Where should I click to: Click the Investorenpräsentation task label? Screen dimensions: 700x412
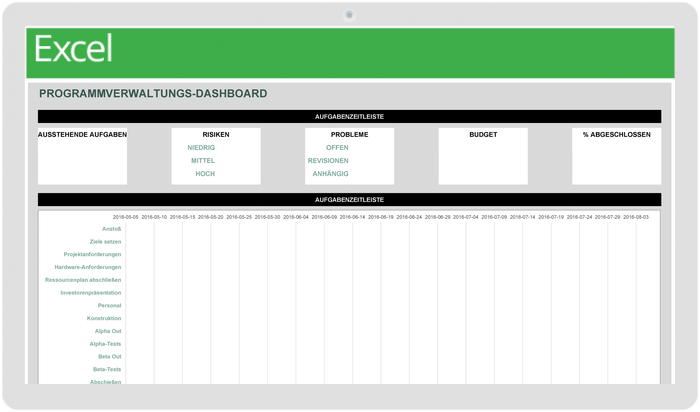click(x=91, y=293)
